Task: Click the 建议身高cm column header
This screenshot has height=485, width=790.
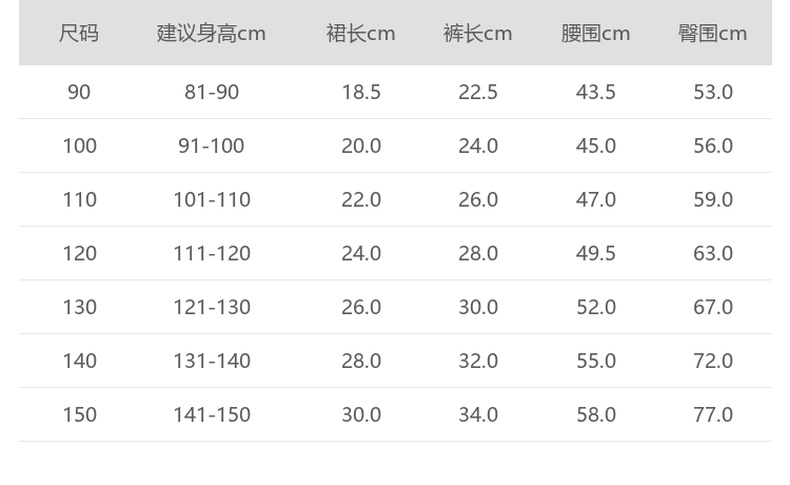Action: point(211,33)
